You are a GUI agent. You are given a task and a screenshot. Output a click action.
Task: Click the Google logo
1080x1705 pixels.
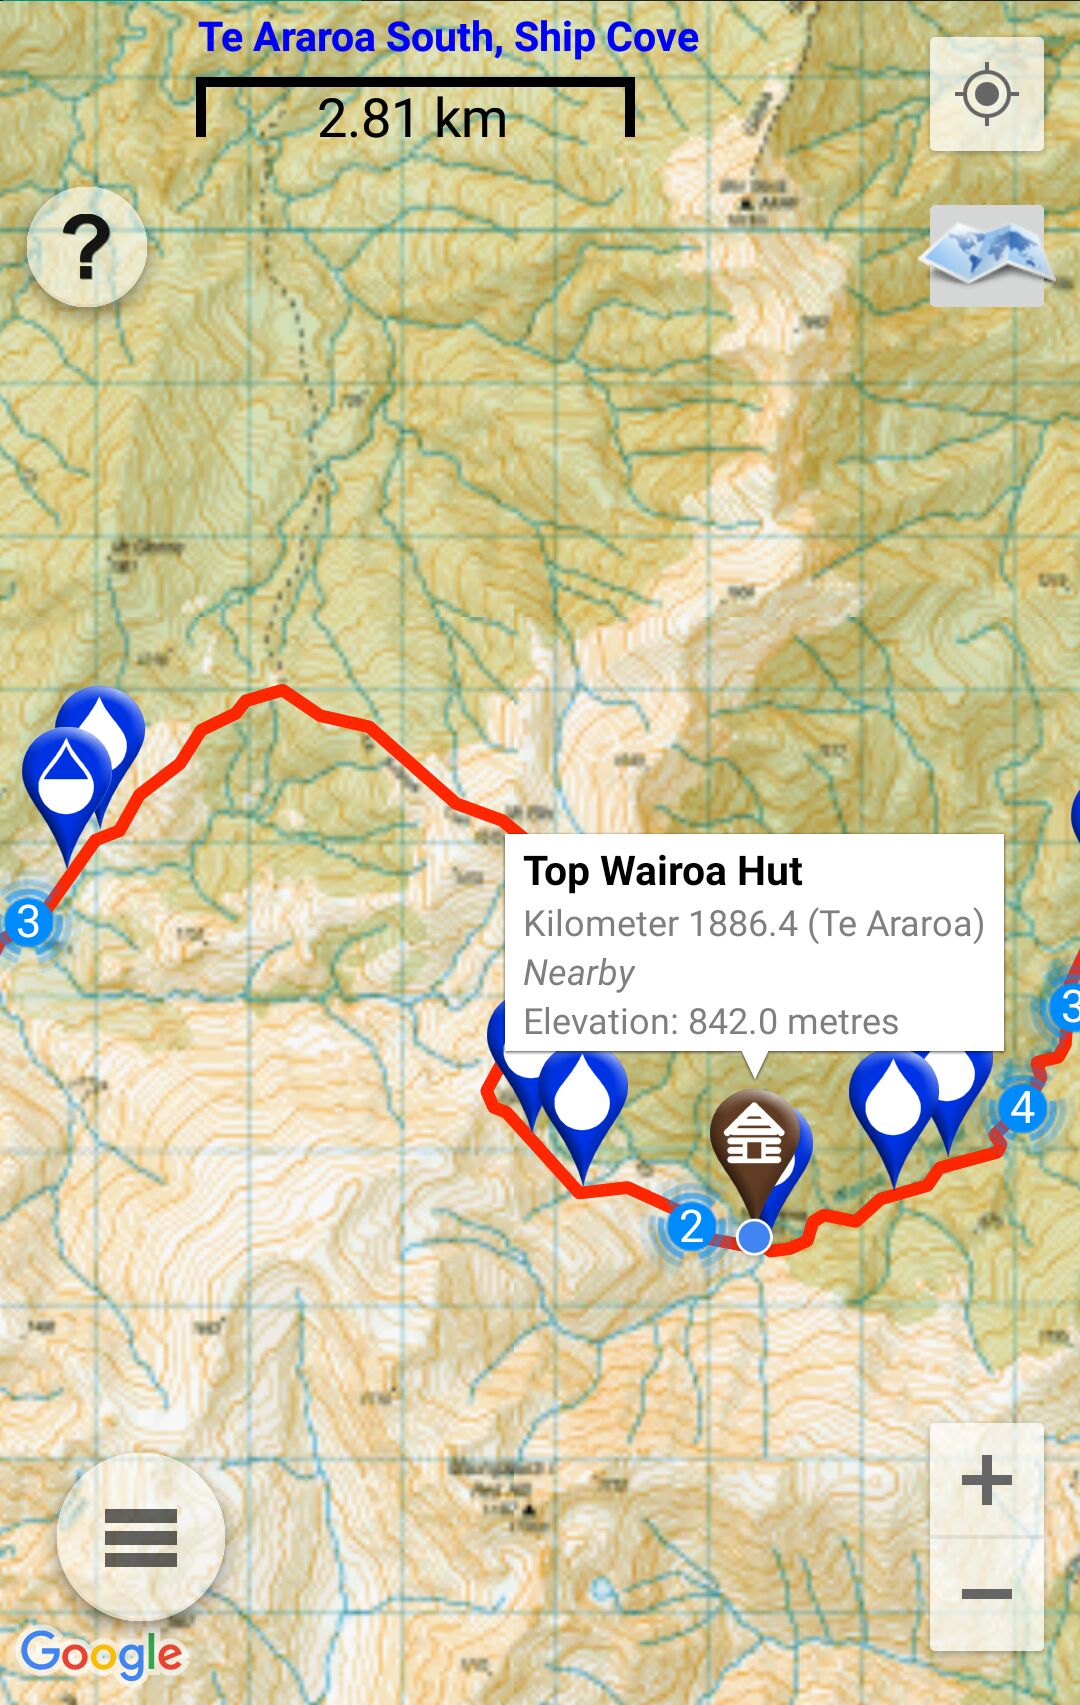102,1655
